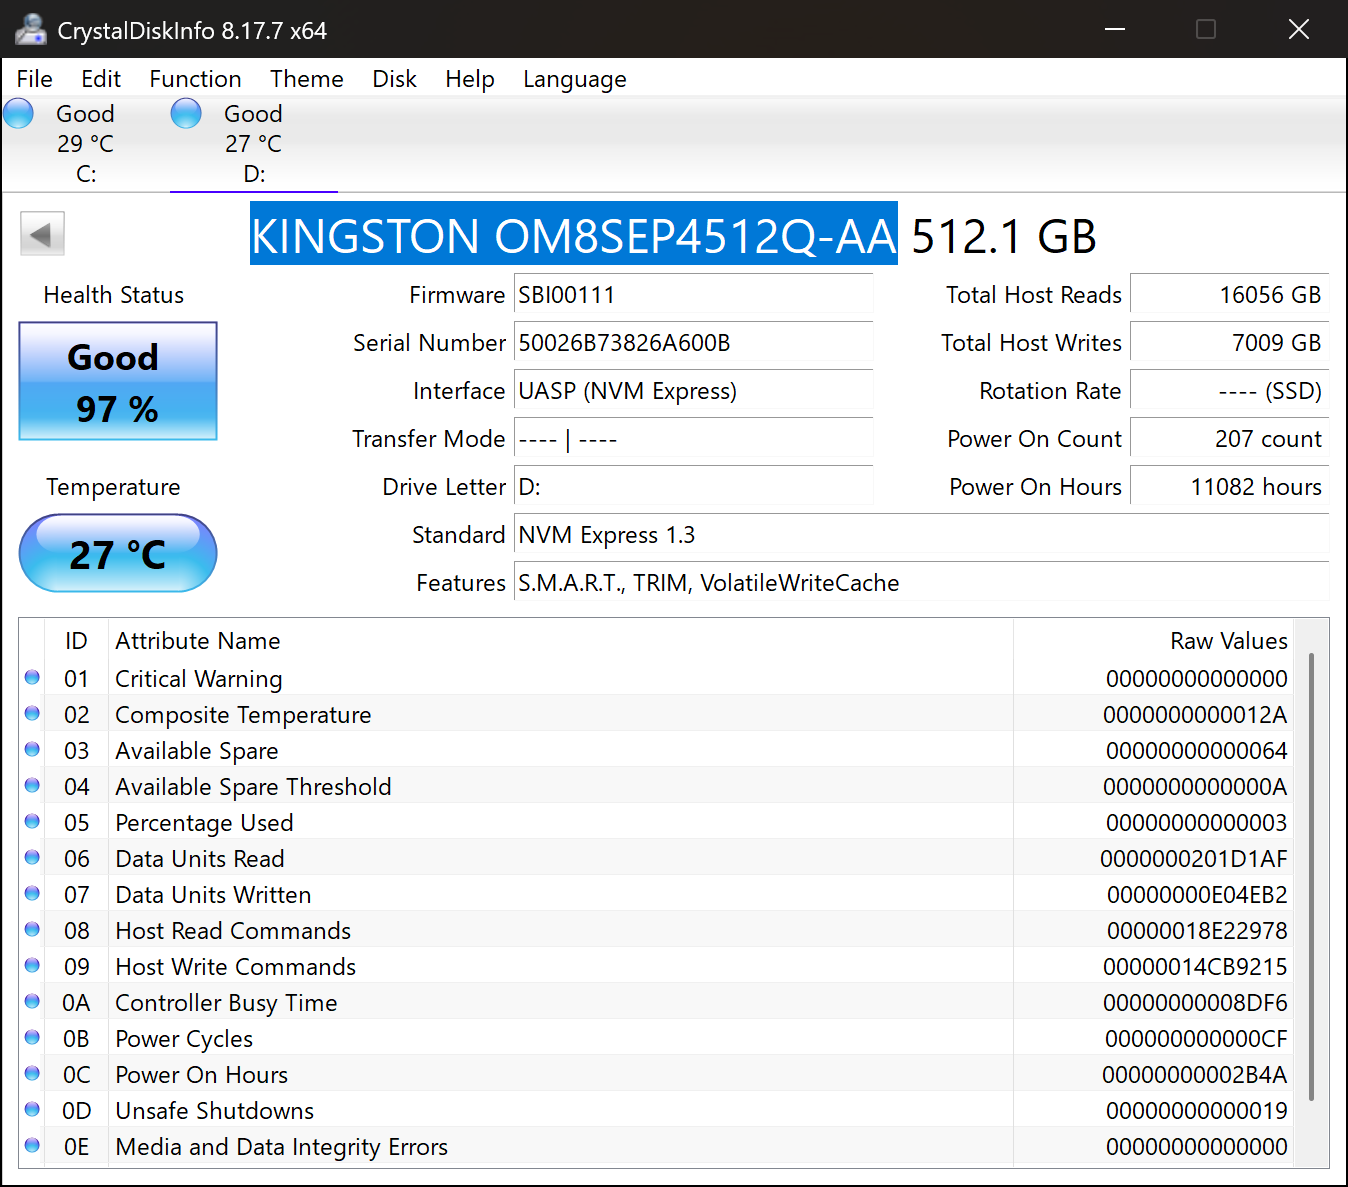The width and height of the screenshot is (1348, 1187).
Task: Select the C: drive status orb
Action: coord(19,114)
